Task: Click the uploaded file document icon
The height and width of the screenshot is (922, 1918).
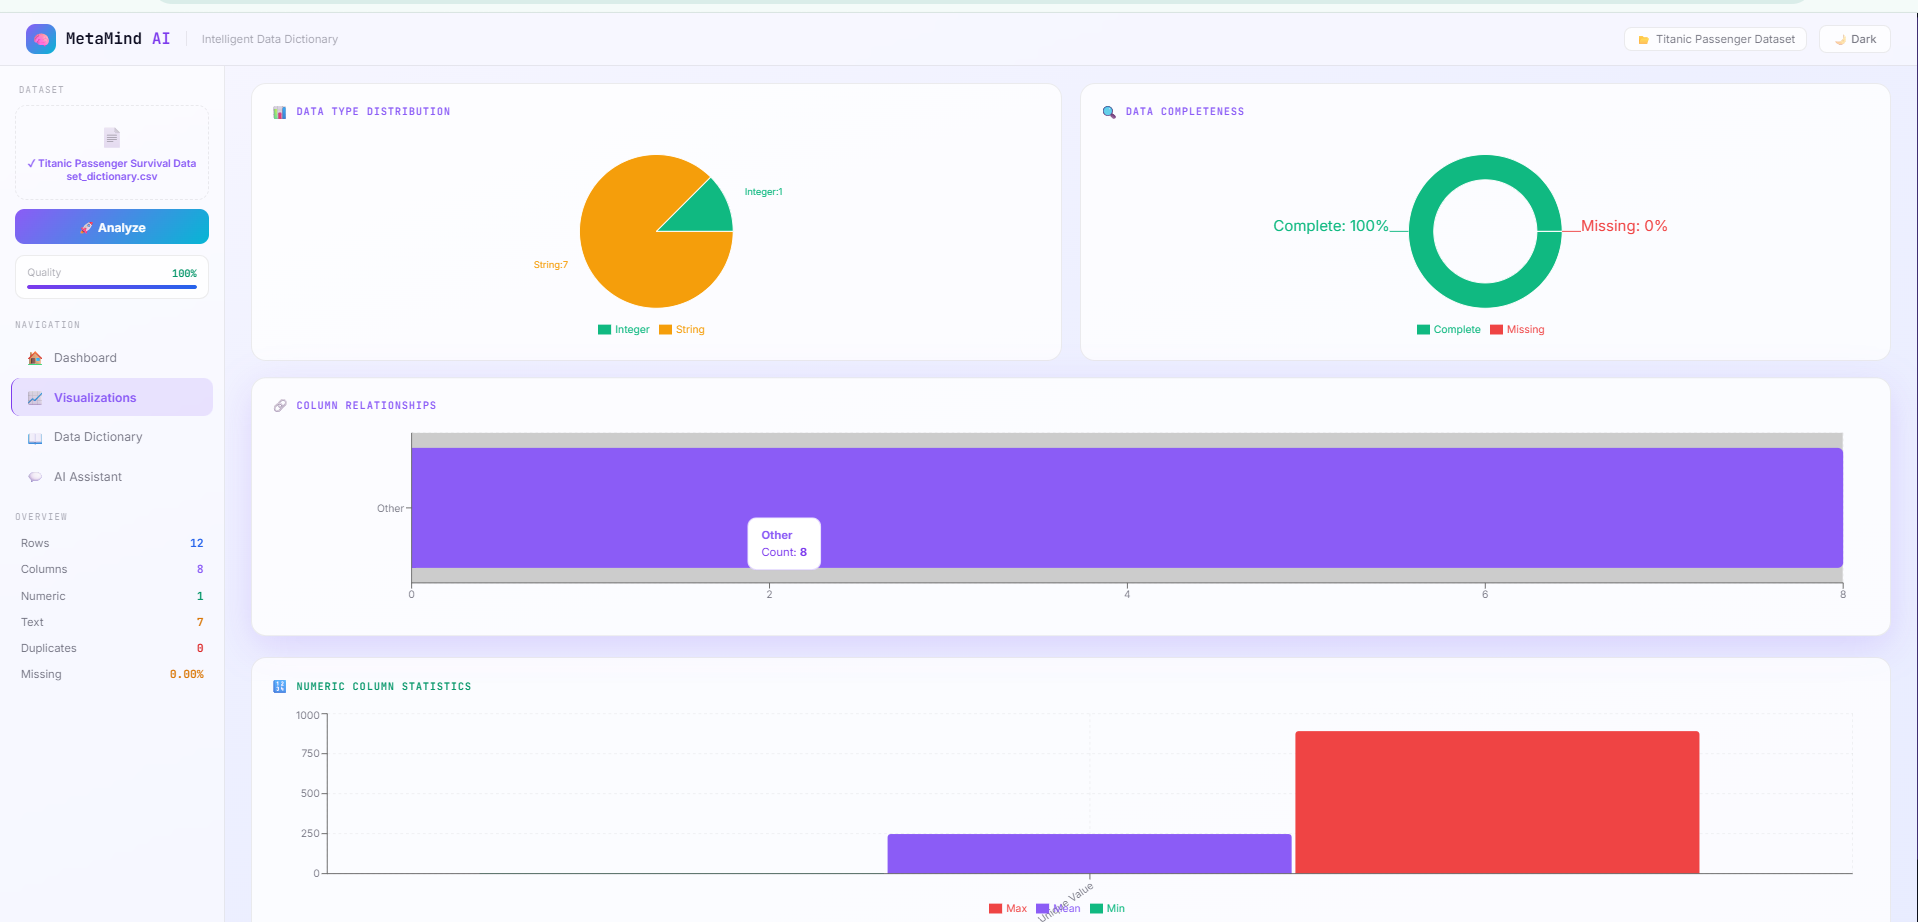Action: 112,137
